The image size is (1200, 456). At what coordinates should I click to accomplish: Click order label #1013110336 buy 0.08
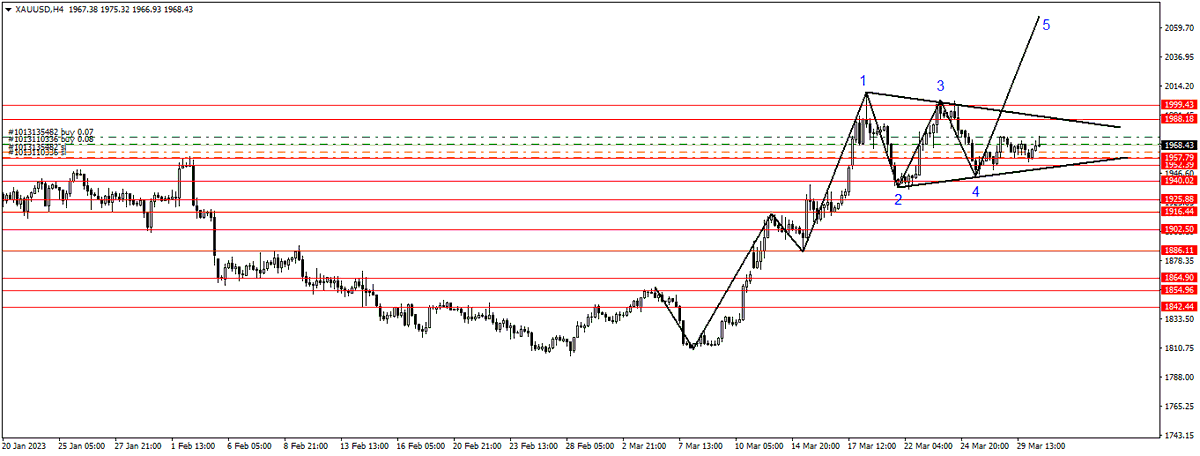coord(50,139)
